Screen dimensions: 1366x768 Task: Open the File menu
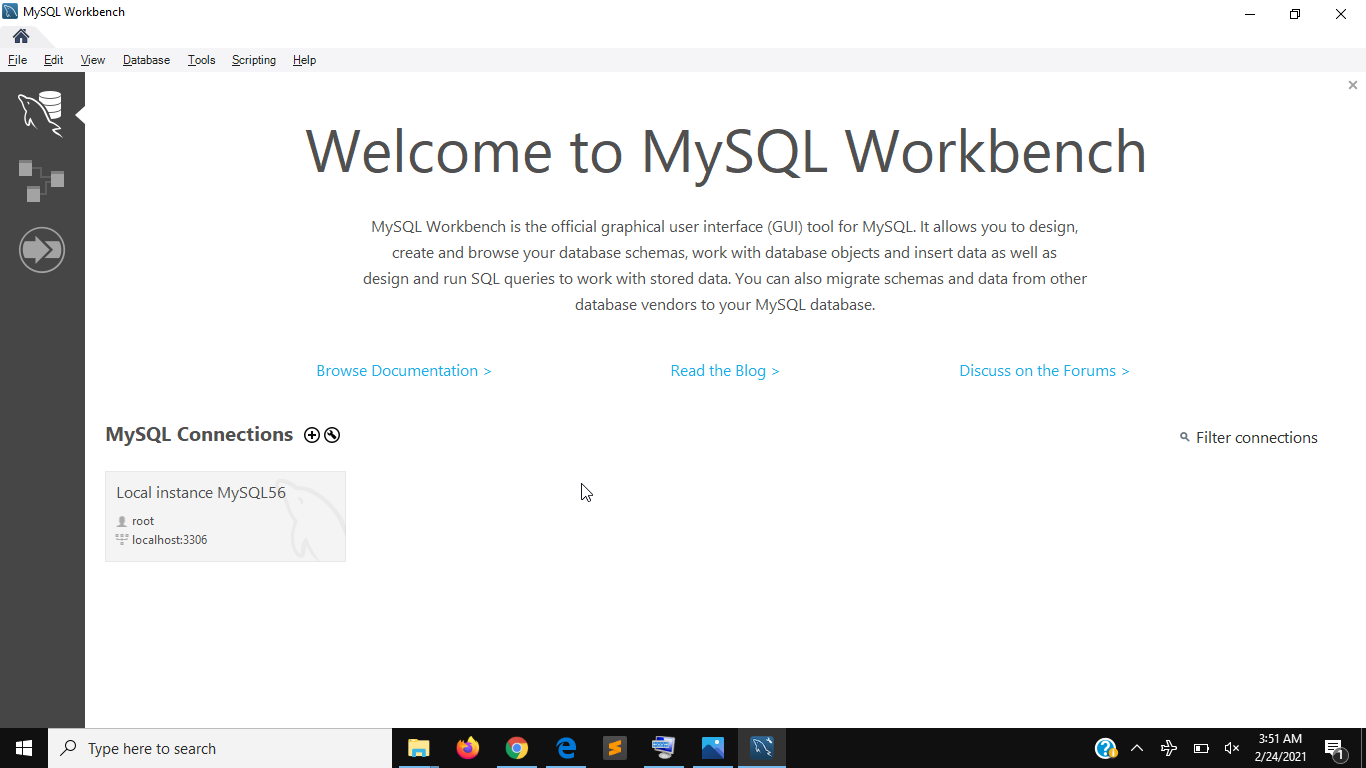coord(17,60)
